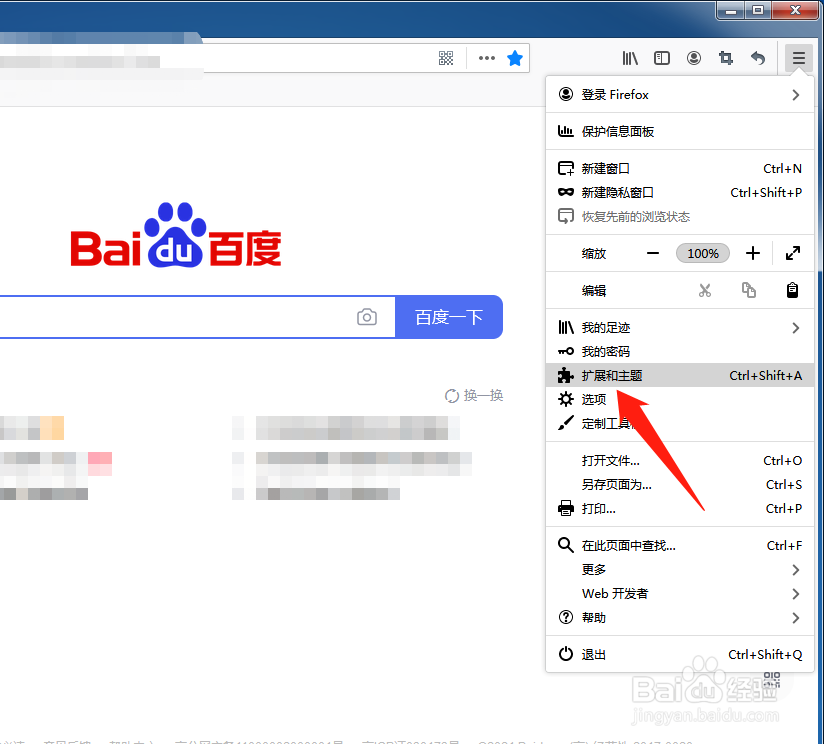Click the undo arrow toolbar icon
Image resolution: width=824 pixels, height=744 pixels.
757,58
